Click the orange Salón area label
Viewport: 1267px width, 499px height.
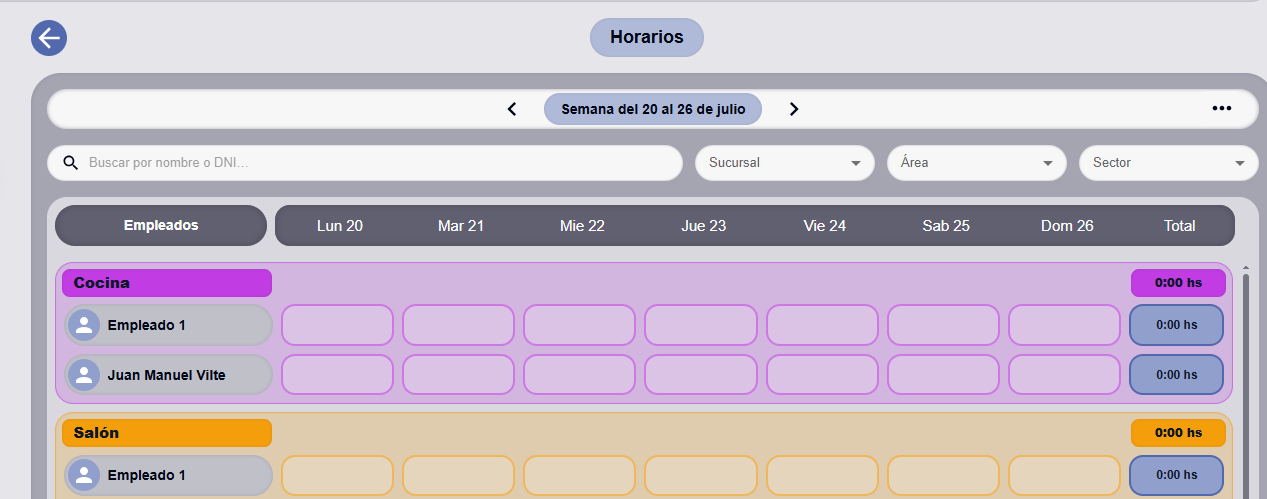coord(167,433)
